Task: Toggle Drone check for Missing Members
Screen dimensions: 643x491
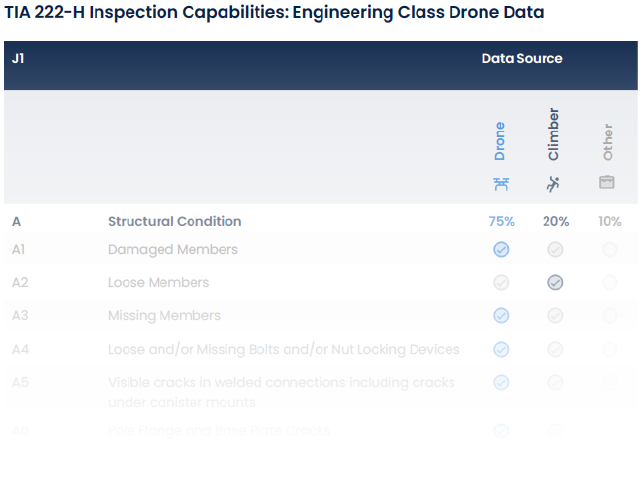Action: pyautogui.click(x=501, y=315)
